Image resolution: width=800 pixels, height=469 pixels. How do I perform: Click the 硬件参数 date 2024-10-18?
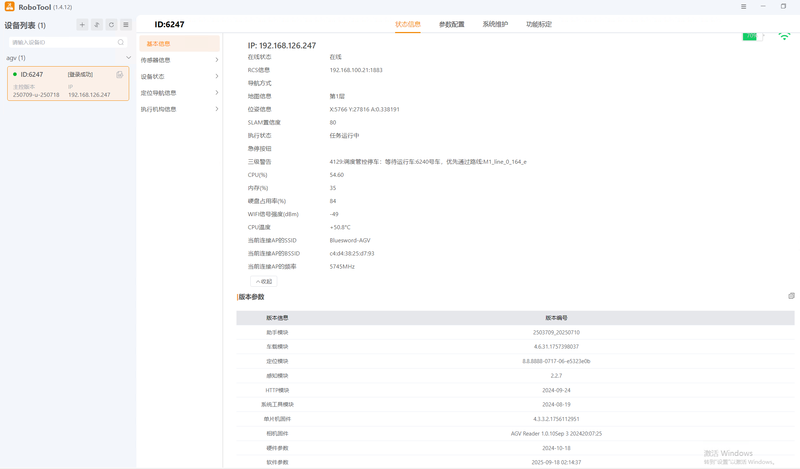coord(556,448)
